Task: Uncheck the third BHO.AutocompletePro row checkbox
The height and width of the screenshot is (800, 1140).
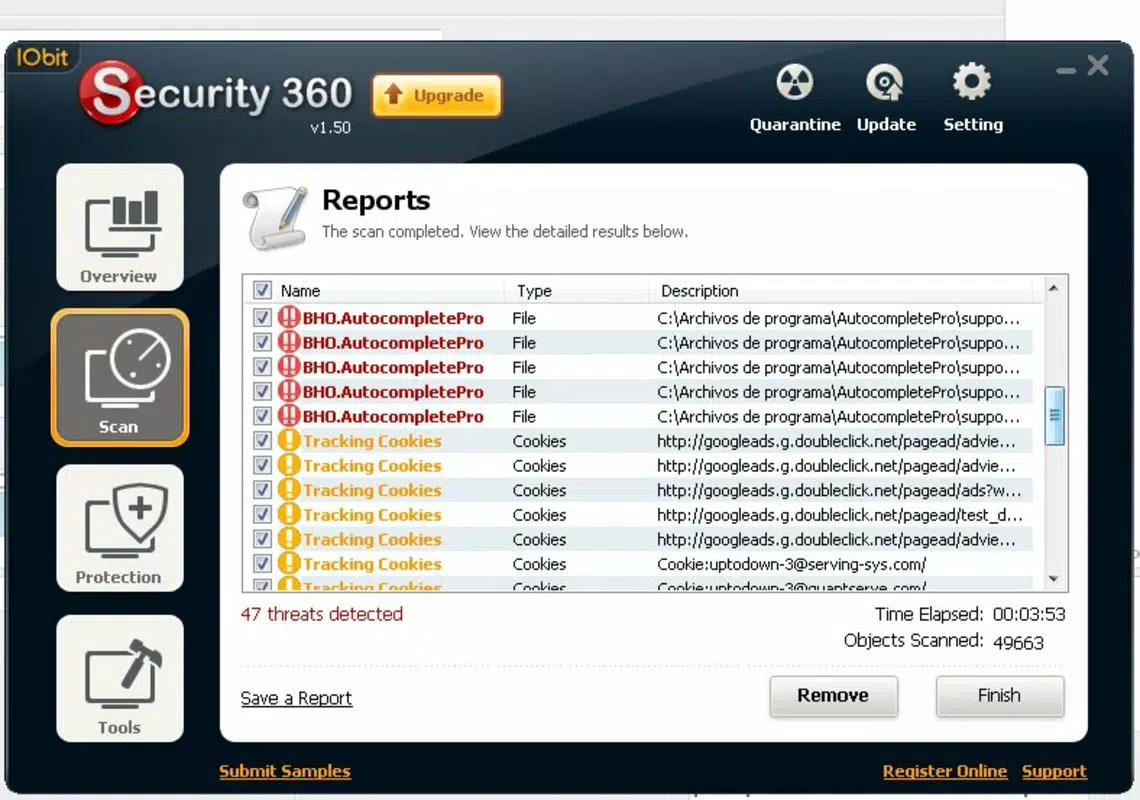Action: (262, 367)
